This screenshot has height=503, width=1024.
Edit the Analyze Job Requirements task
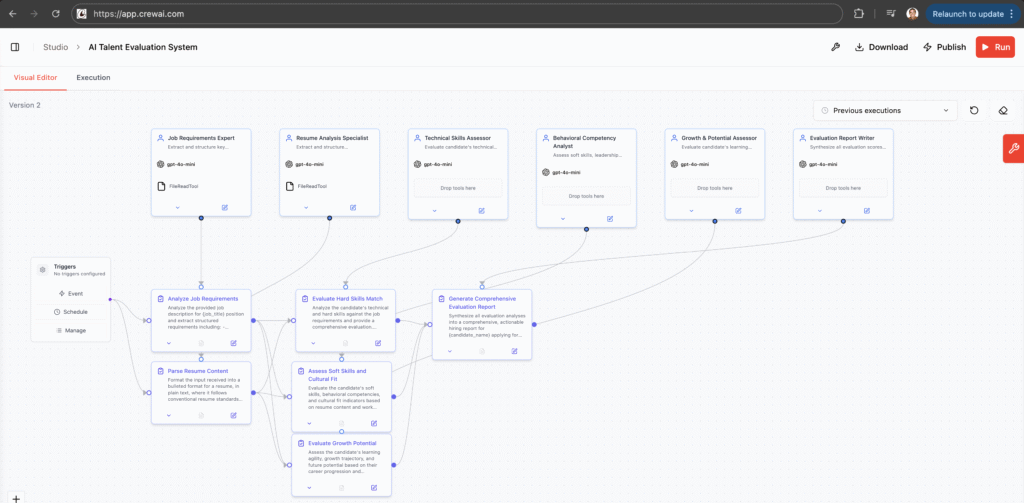click(234, 343)
